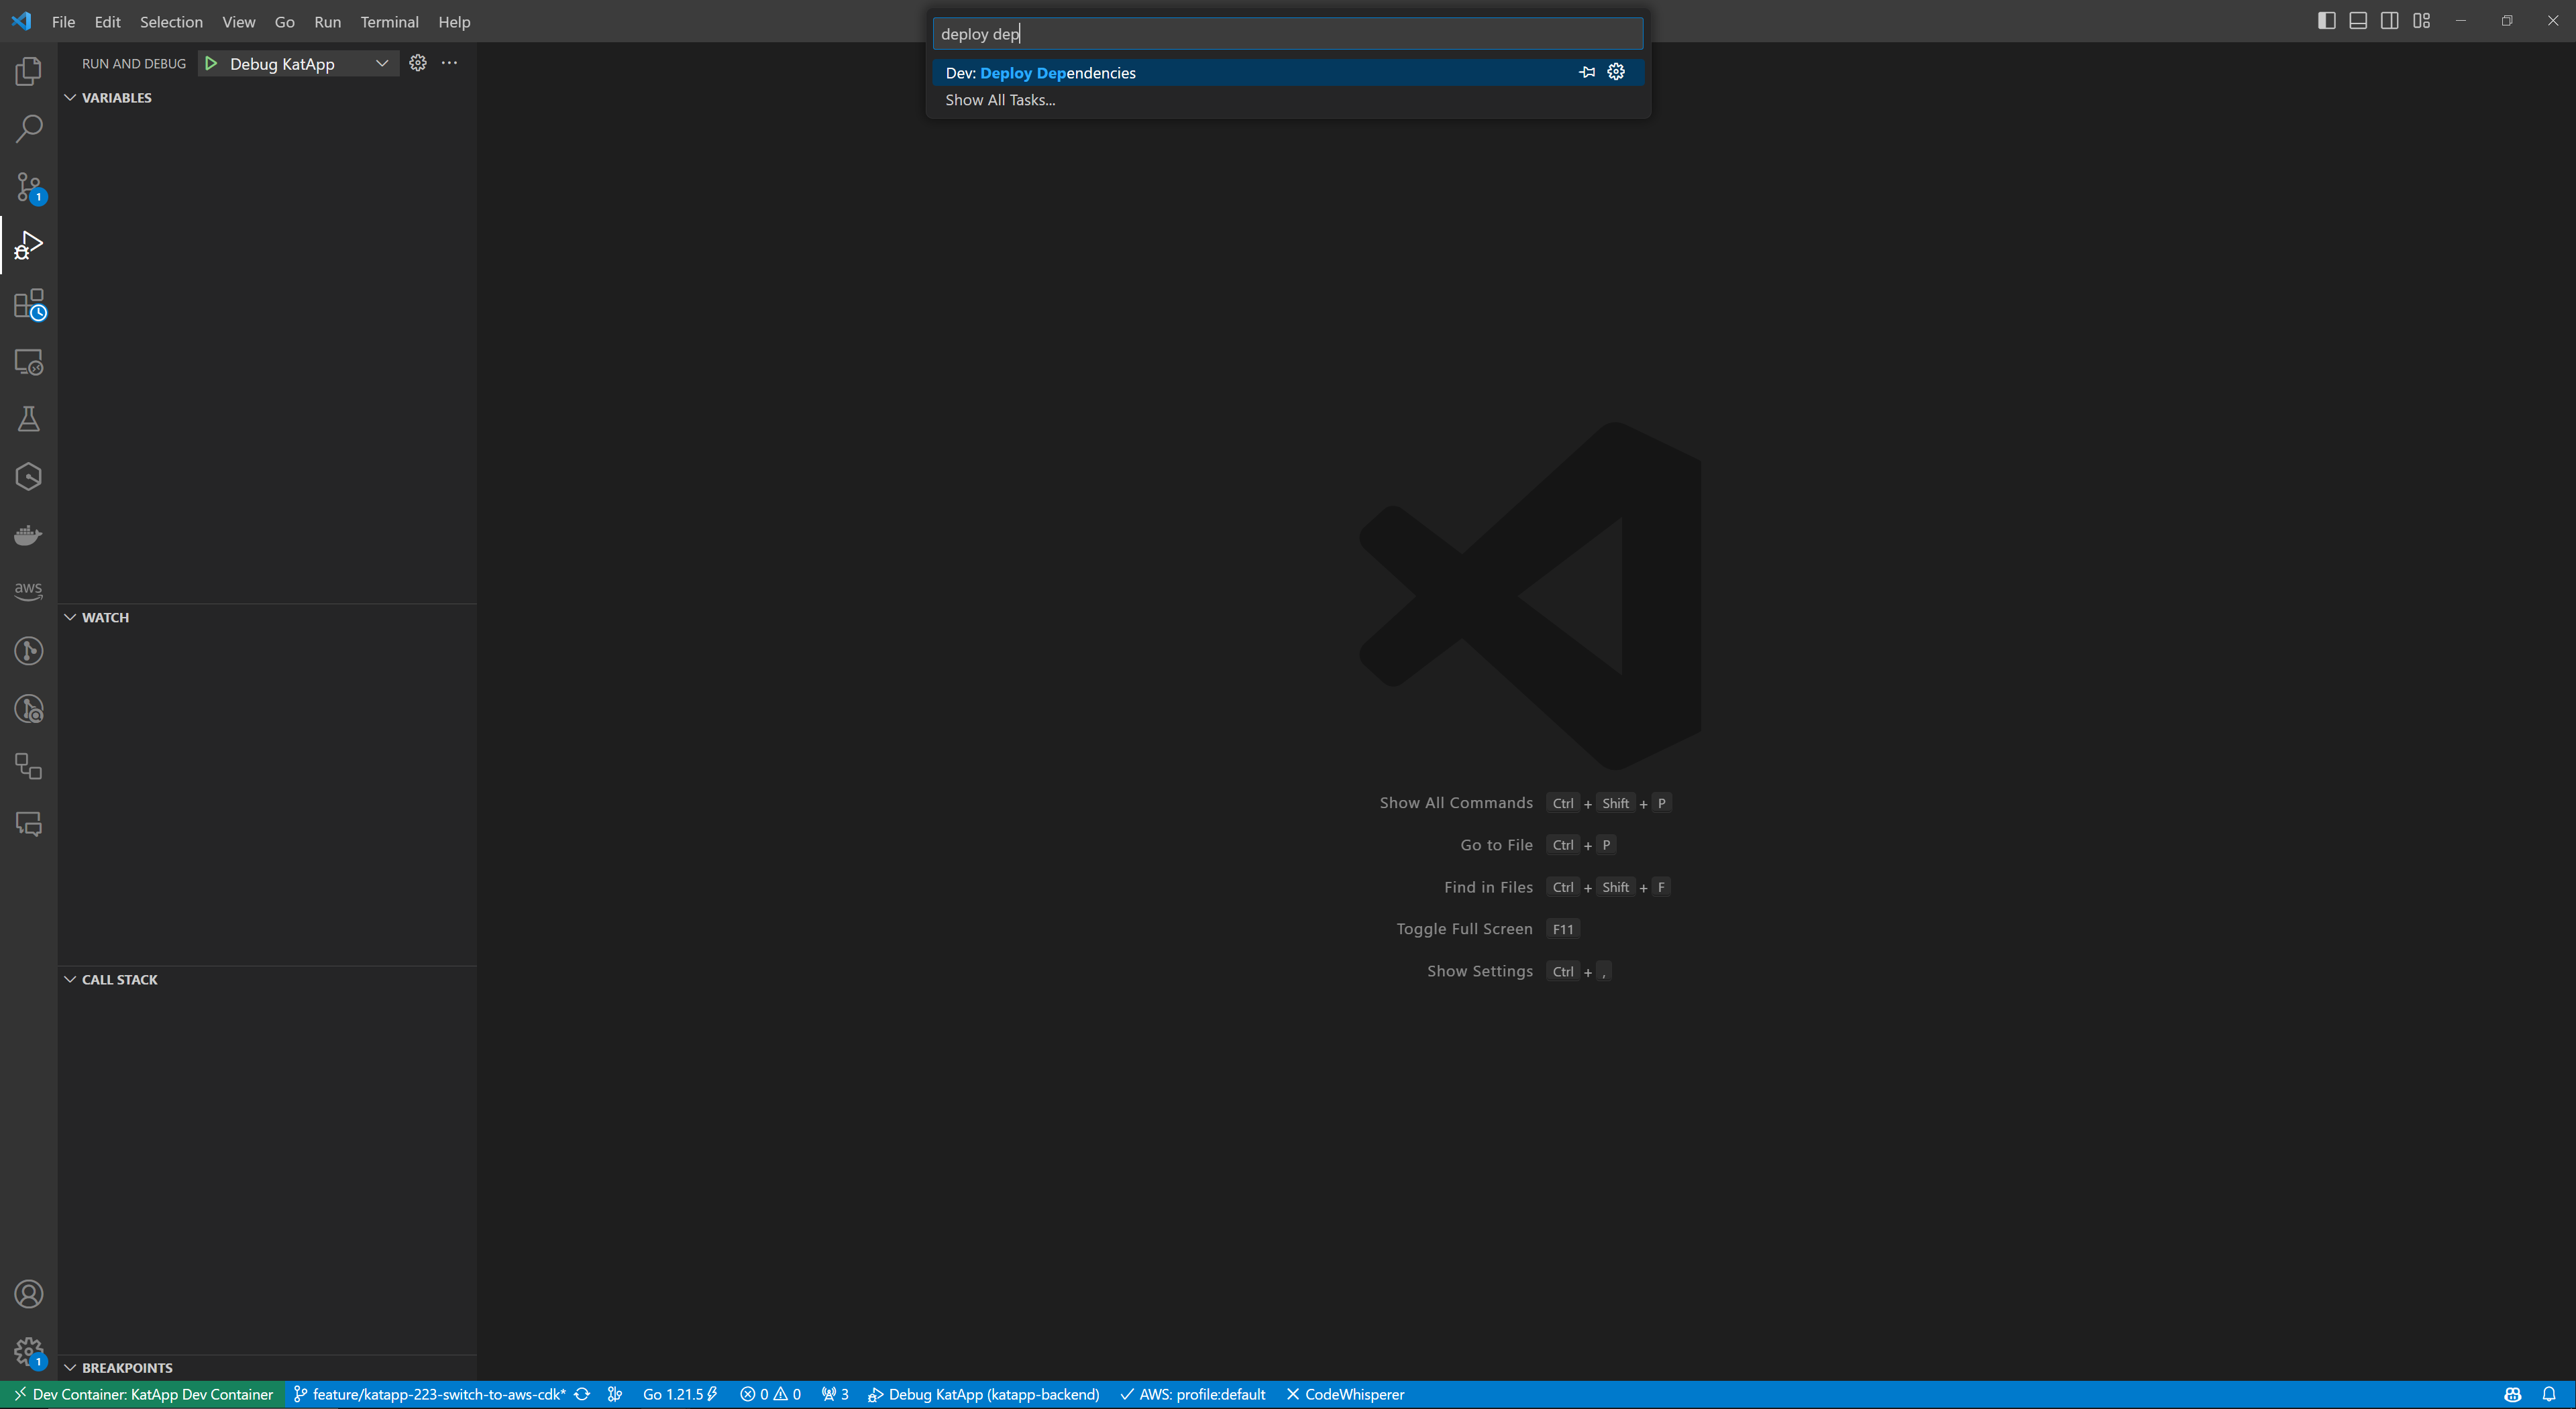Image resolution: width=2576 pixels, height=1409 pixels.
Task: Synchronize changes icon in status bar
Action: click(x=582, y=1394)
